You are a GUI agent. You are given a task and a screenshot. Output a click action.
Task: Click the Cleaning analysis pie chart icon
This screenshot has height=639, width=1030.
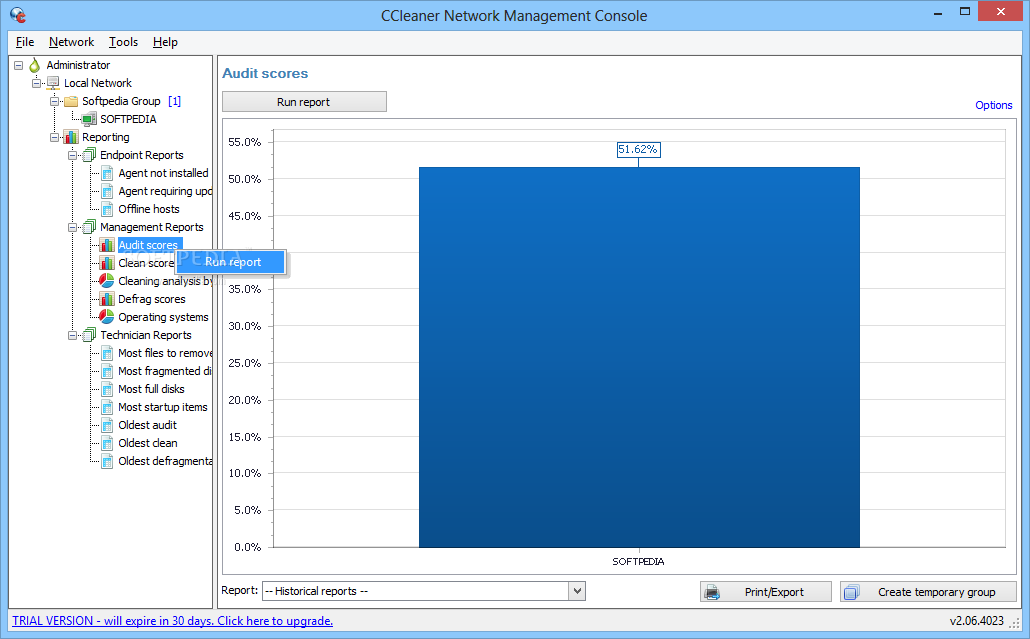click(106, 281)
